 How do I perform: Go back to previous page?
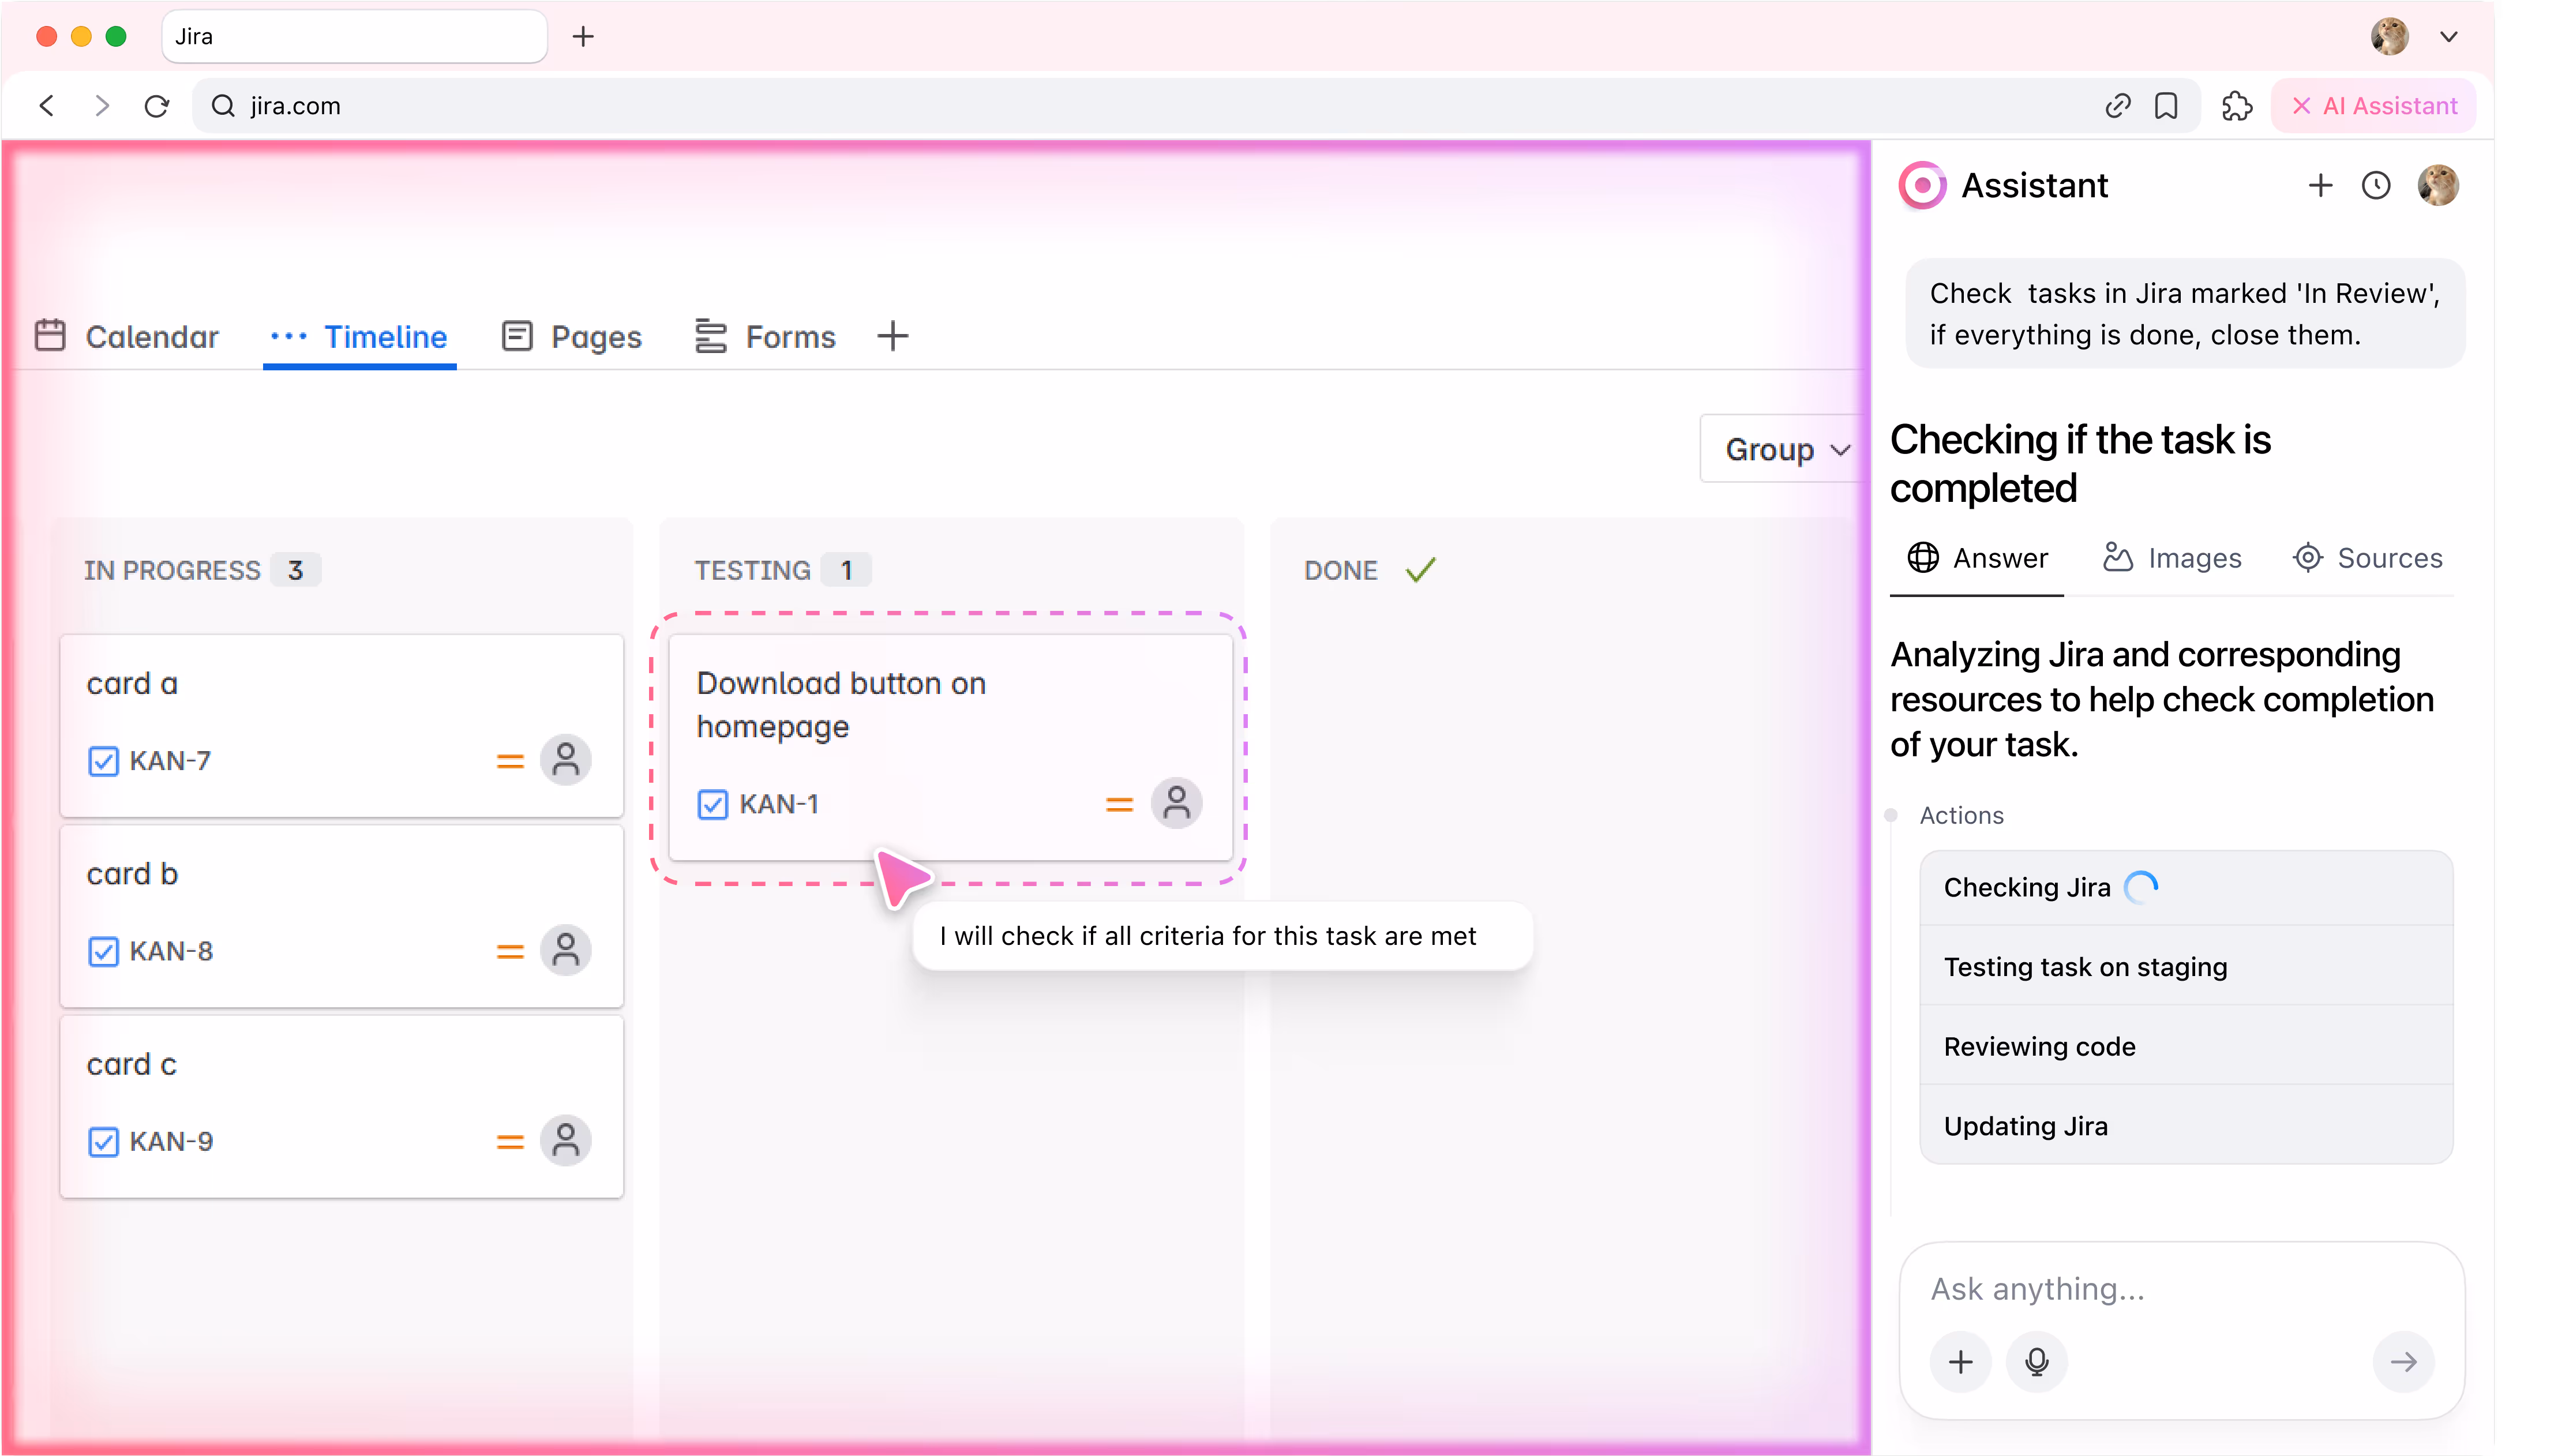point(46,105)
